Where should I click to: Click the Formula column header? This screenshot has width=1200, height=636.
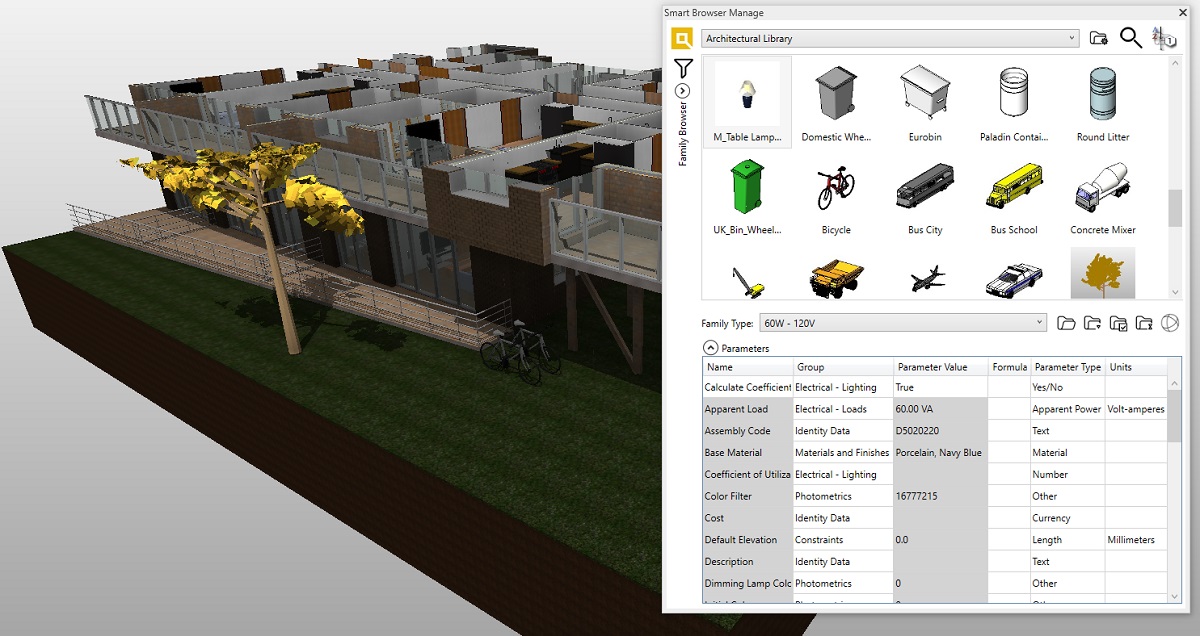(x=1009, y=367)
